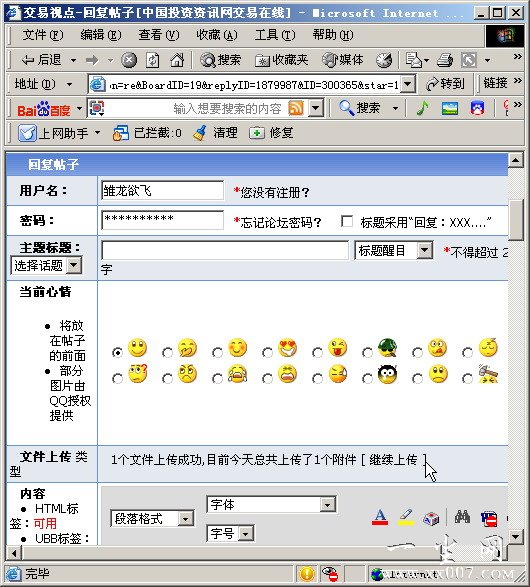The height and width of the screenshot is (587, 530).
Task: Expand the 选择话题 dropdown
Action: tap(74, 265)
